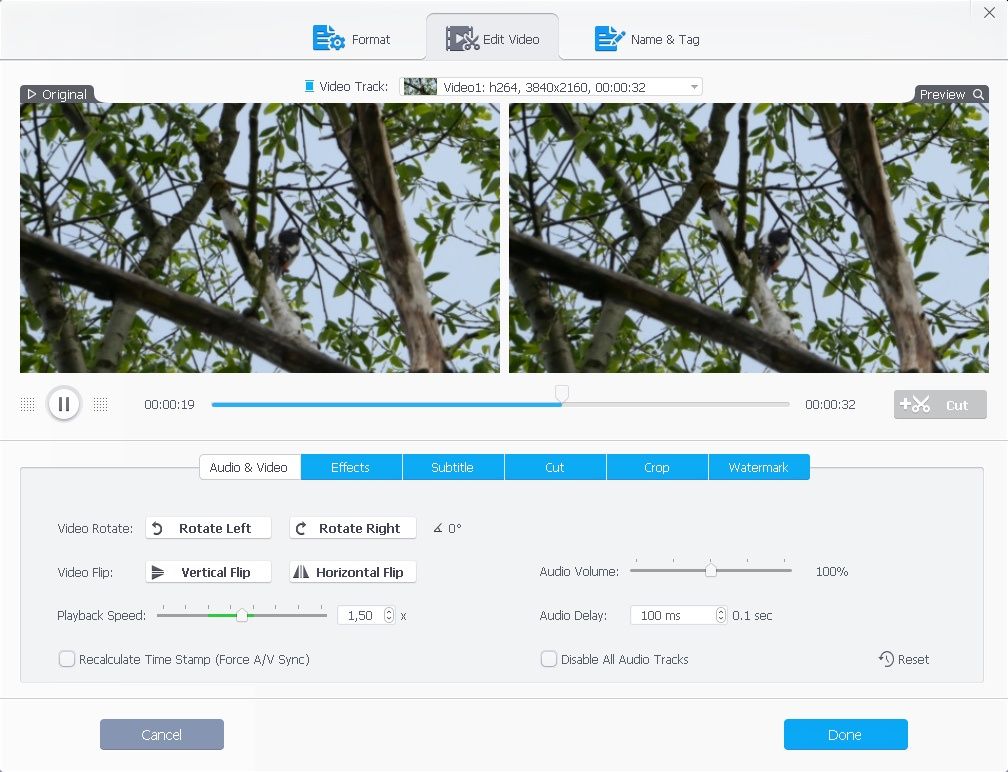Click the Audio Delay value field

click(673, 615)
